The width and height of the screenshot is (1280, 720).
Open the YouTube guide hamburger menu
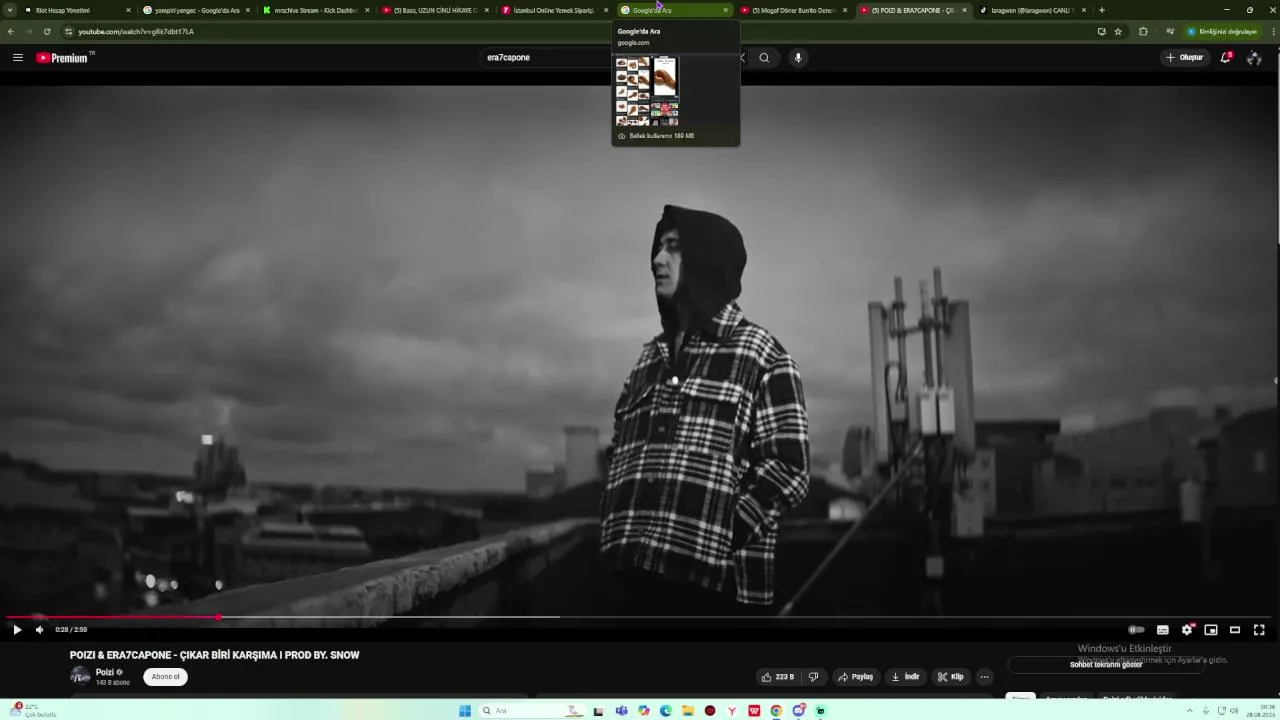coord(17,57)
